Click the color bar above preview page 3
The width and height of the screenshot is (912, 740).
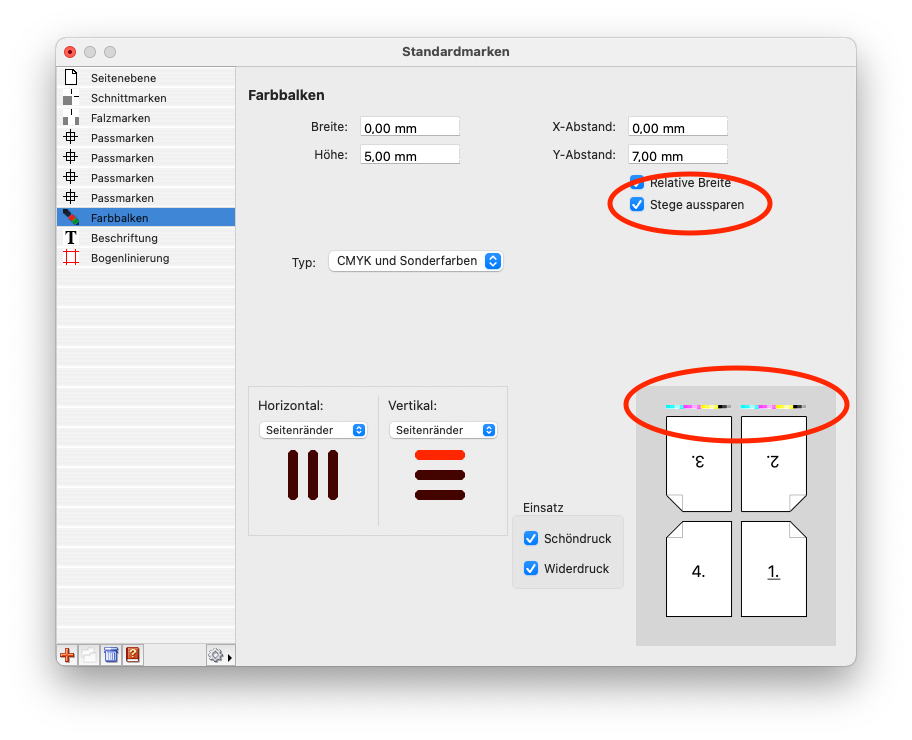point(699,407)
